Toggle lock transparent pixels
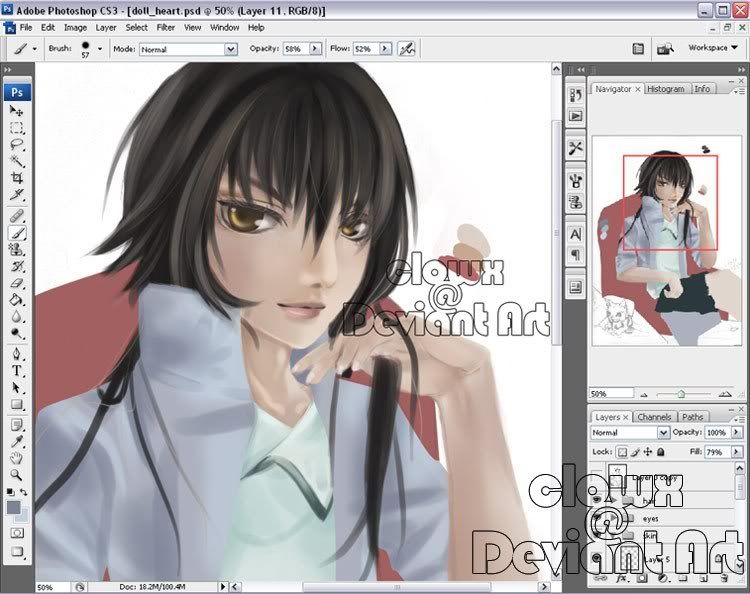 tap(621, 452)
